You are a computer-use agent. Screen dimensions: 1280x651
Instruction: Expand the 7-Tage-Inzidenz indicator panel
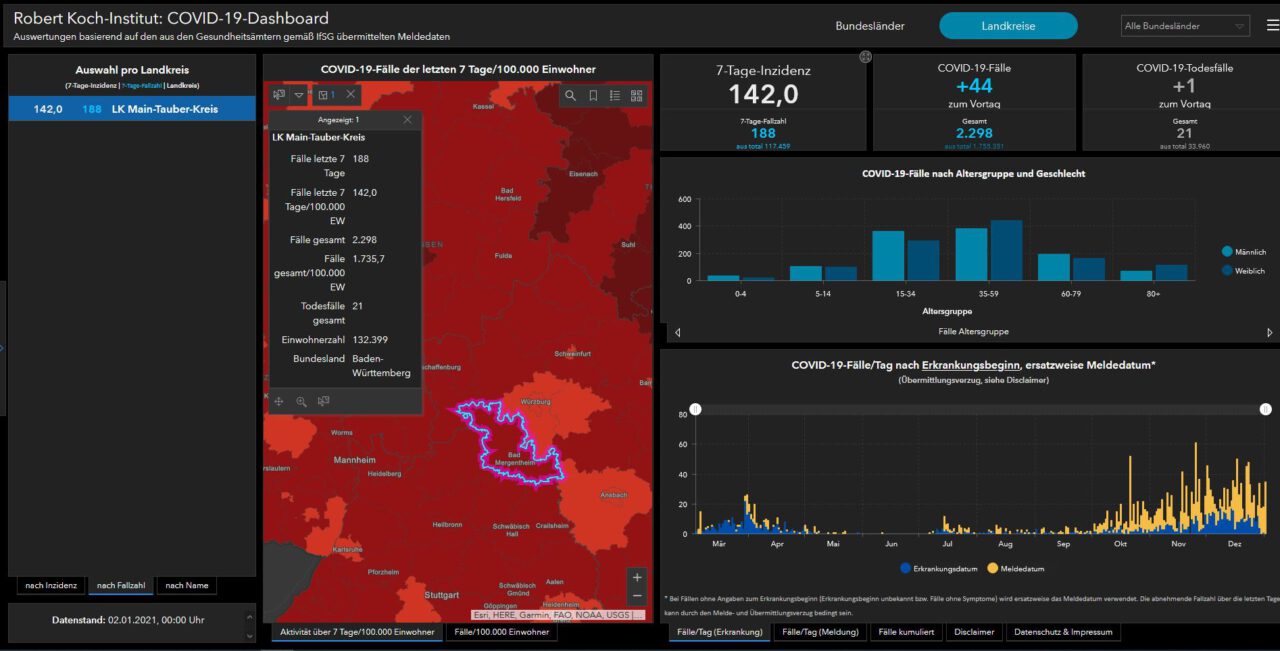865,57
